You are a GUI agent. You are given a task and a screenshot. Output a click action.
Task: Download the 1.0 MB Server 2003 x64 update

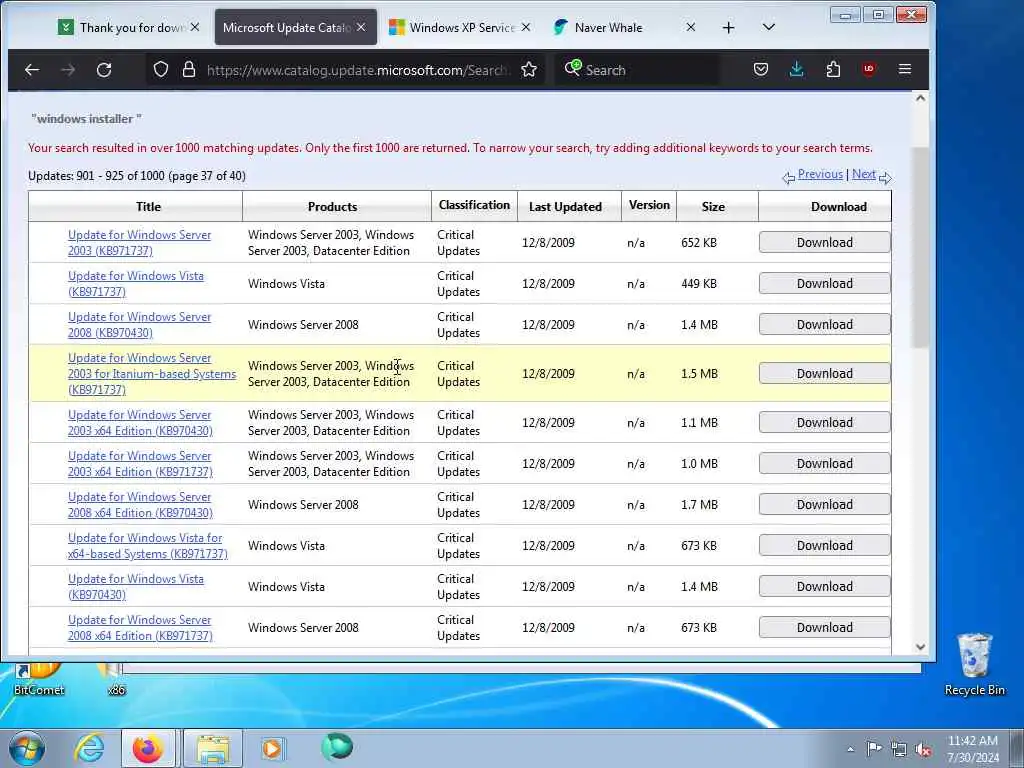click(824, 464)
